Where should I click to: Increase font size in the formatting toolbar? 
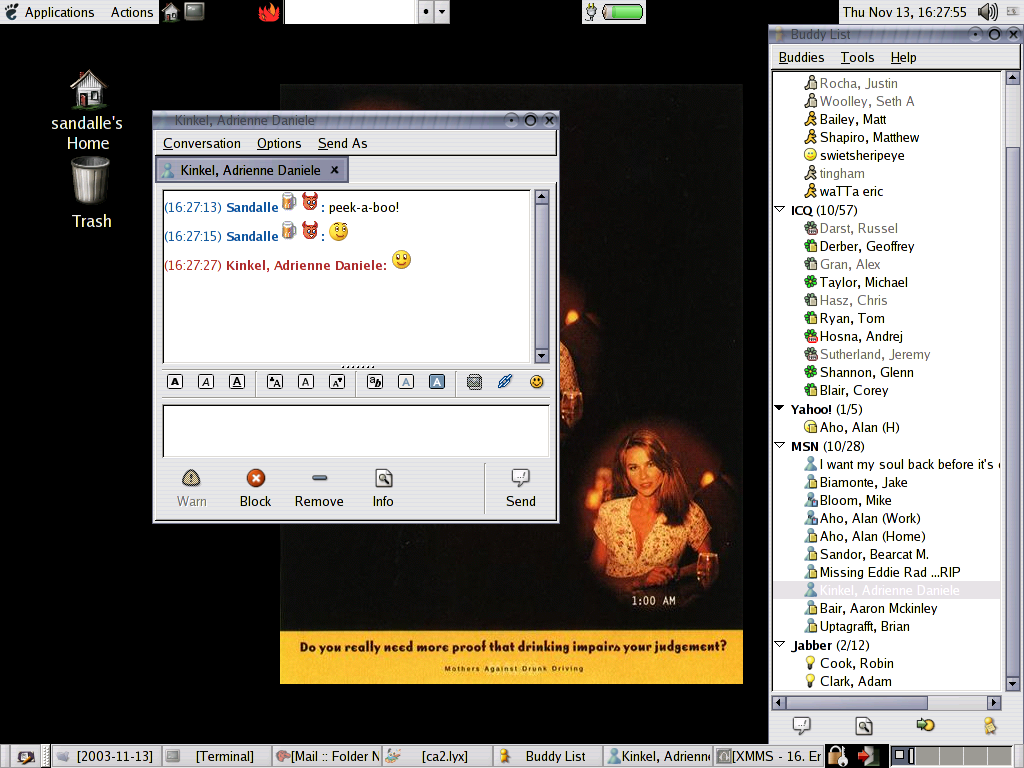point(275,382)
